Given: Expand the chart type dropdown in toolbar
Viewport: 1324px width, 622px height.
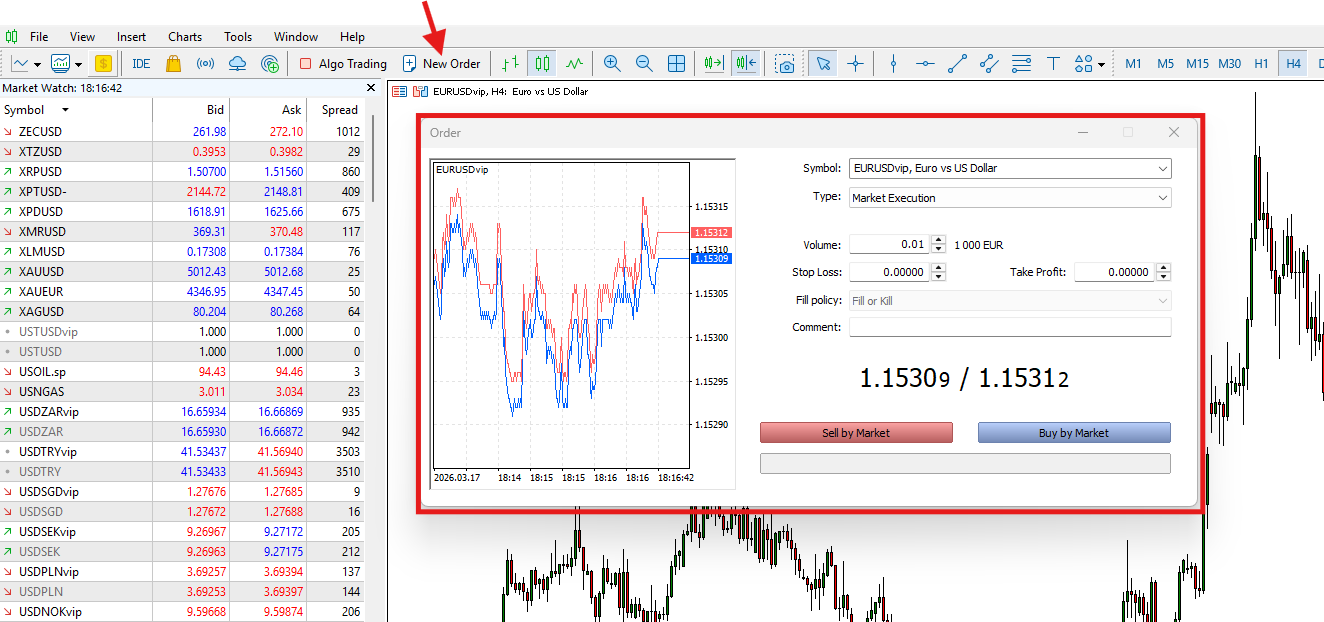Looking at the screenshot, I should point(37,64).
